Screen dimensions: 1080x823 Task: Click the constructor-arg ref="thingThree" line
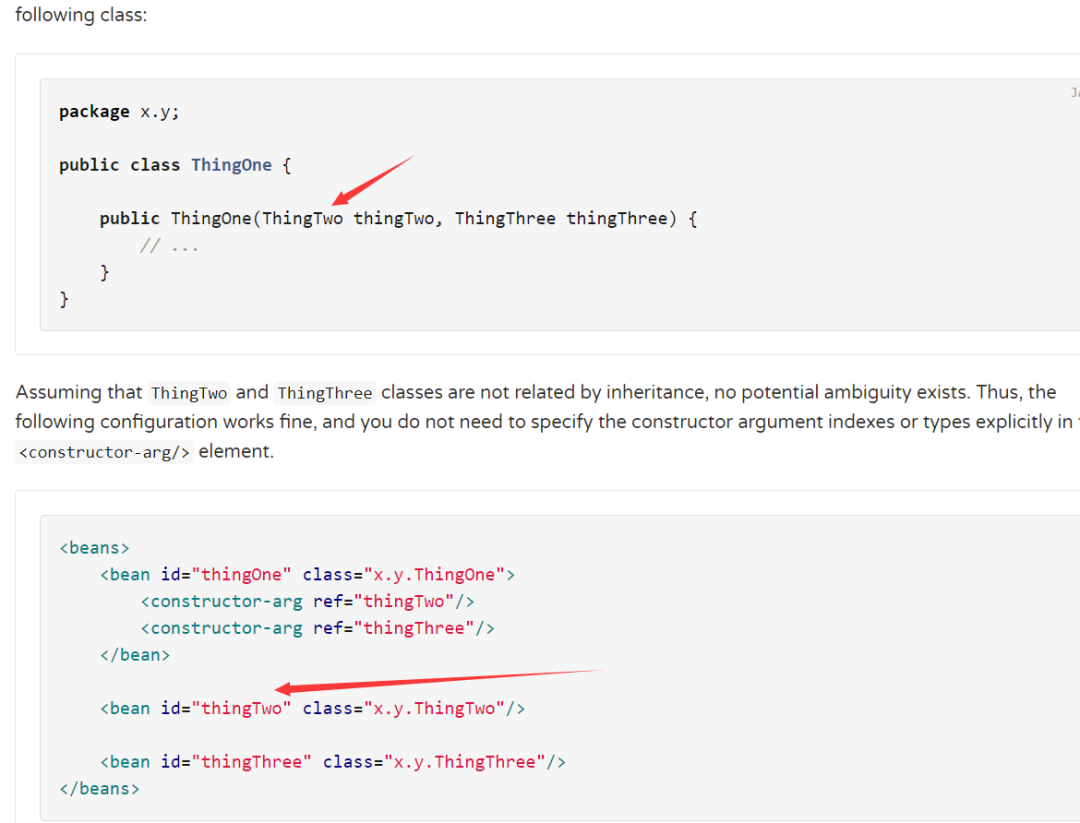point(317,628)
